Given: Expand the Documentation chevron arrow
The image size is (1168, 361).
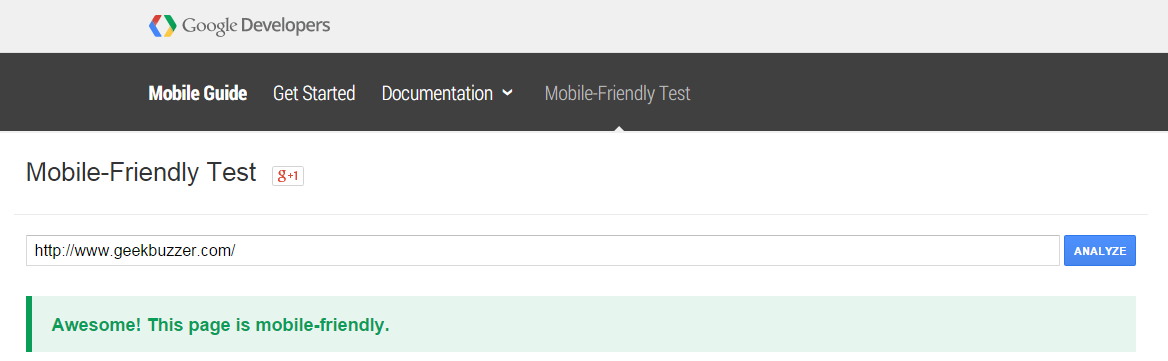Looking at the screenshot, I should [507, 93].
